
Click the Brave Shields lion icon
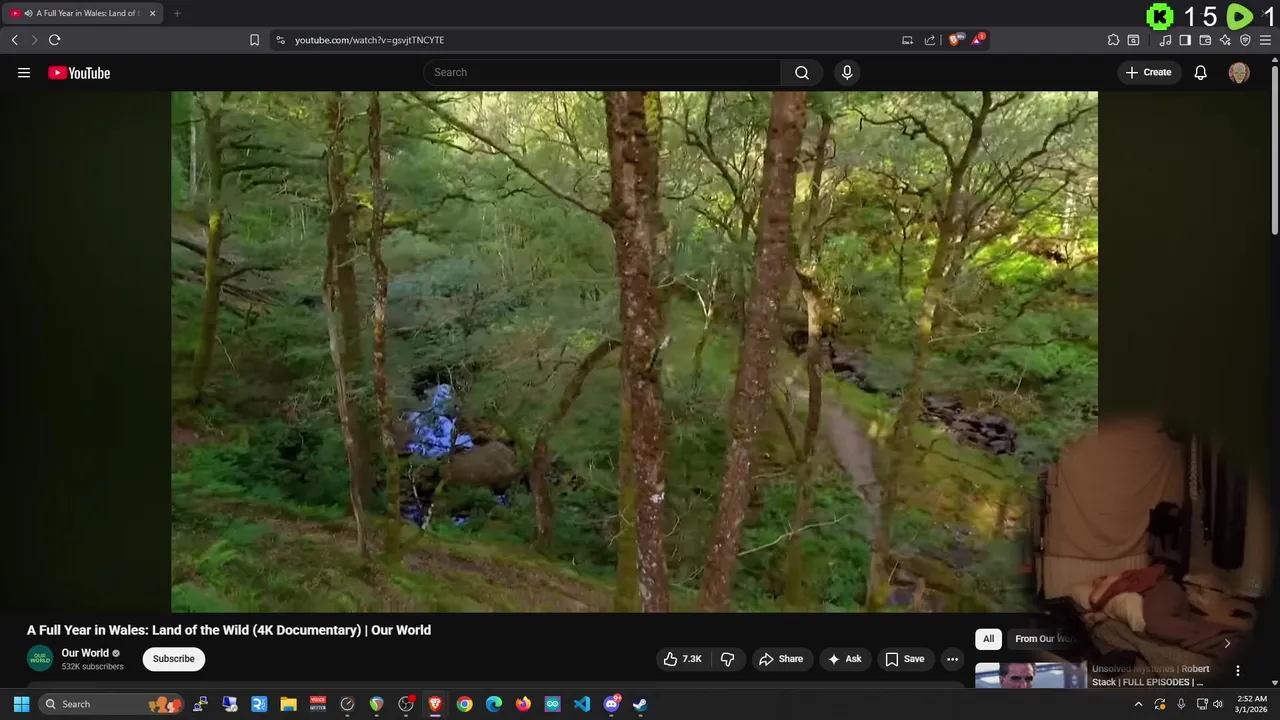[x=955, y=40]
